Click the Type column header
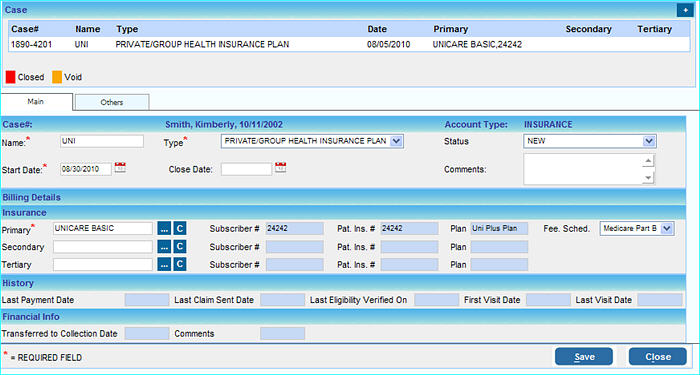This screenshot has height=375, width=700. [x=127, y=29]
